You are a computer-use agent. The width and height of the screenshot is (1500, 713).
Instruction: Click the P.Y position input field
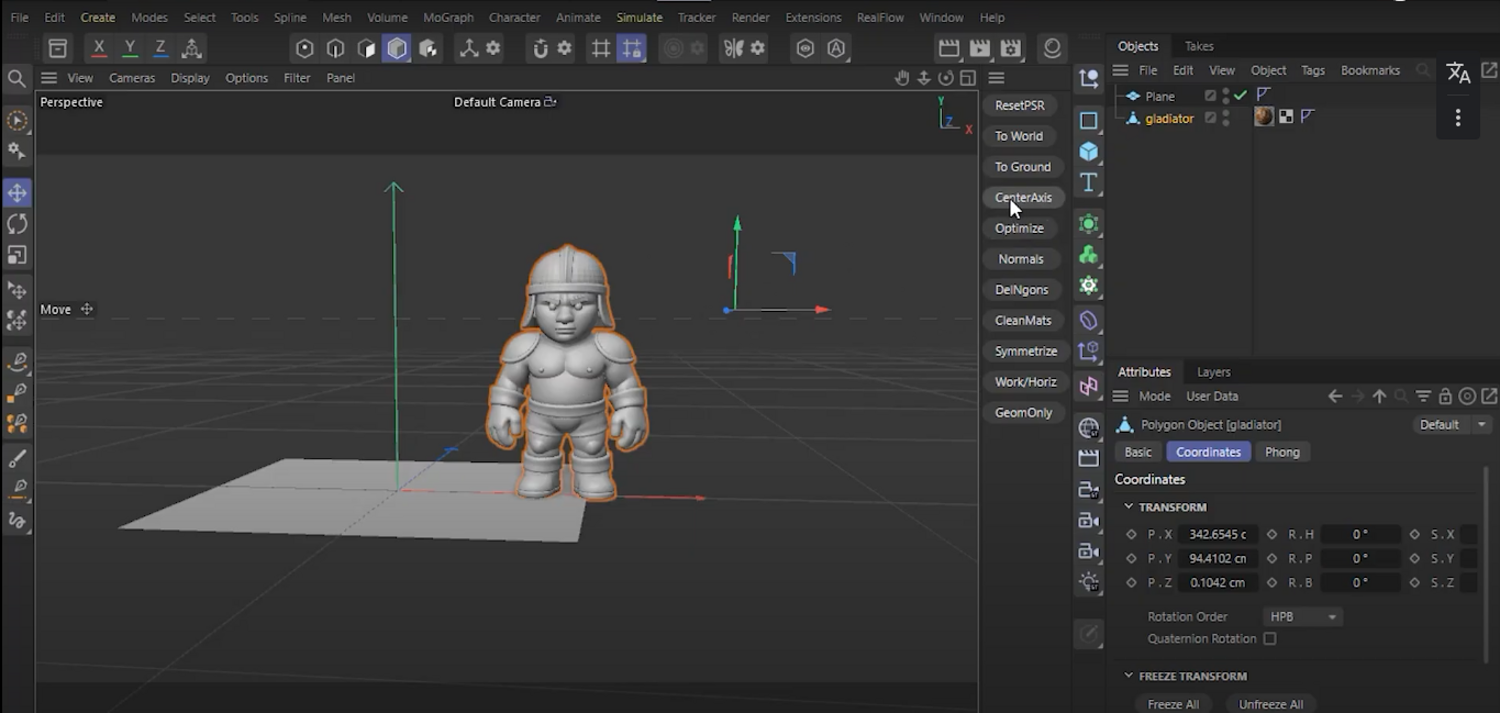[1217, 558]
